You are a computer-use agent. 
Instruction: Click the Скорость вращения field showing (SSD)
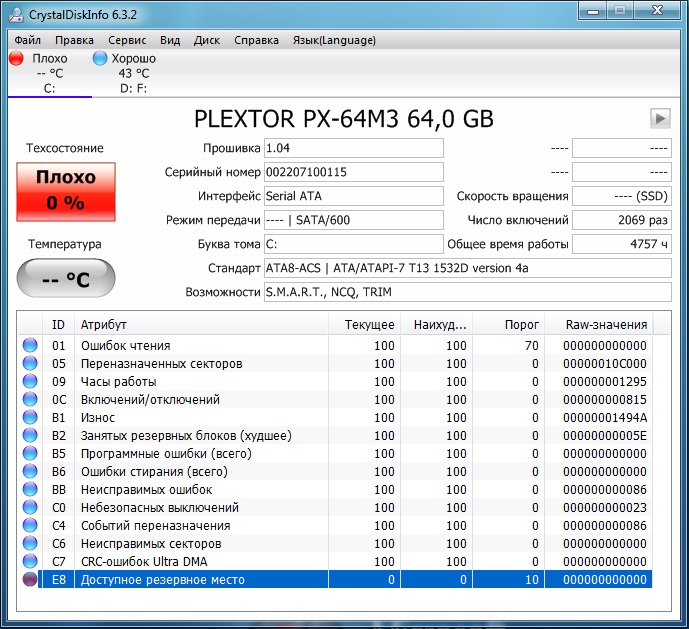point(622,196)
